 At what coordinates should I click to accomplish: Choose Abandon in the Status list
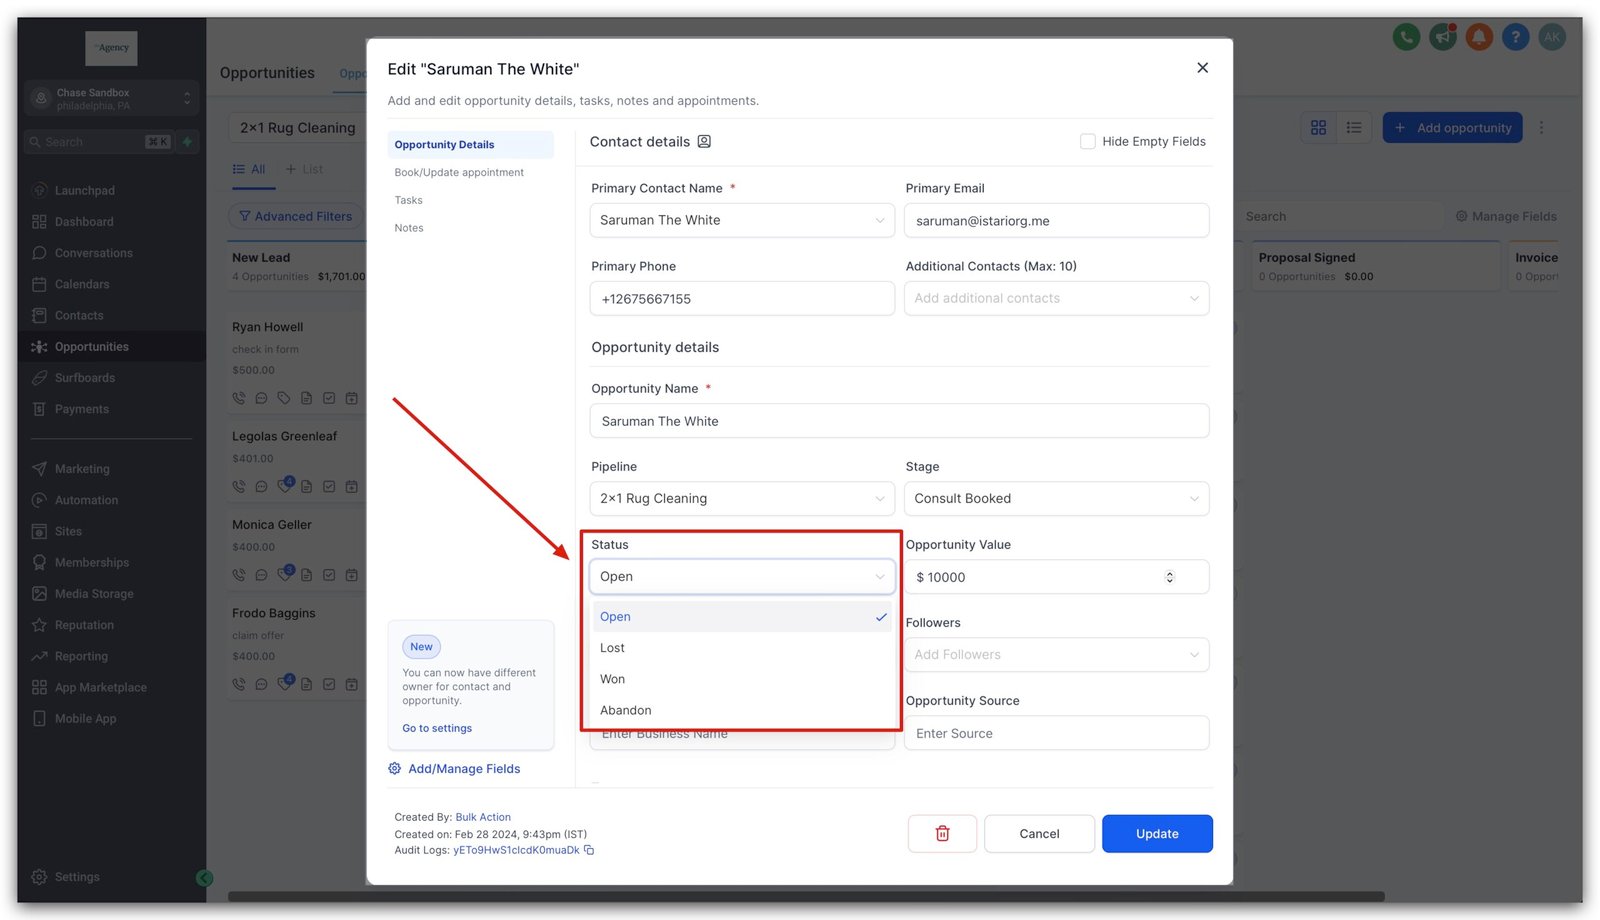(x=626, y=710)
